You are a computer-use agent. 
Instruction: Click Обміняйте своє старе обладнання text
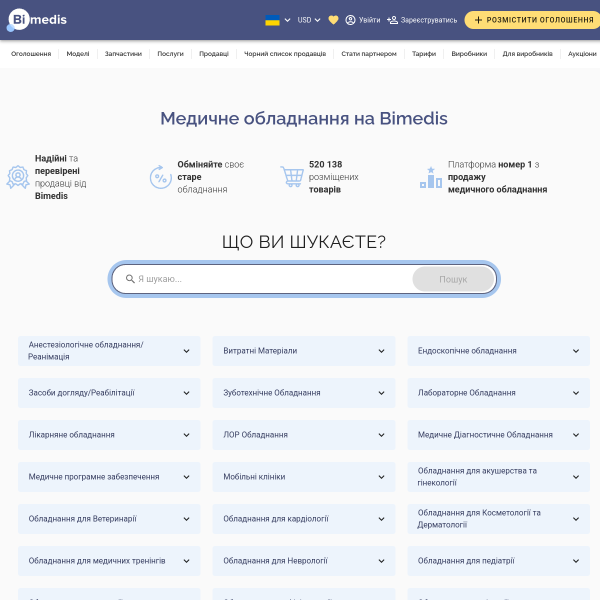pos(210,177)
